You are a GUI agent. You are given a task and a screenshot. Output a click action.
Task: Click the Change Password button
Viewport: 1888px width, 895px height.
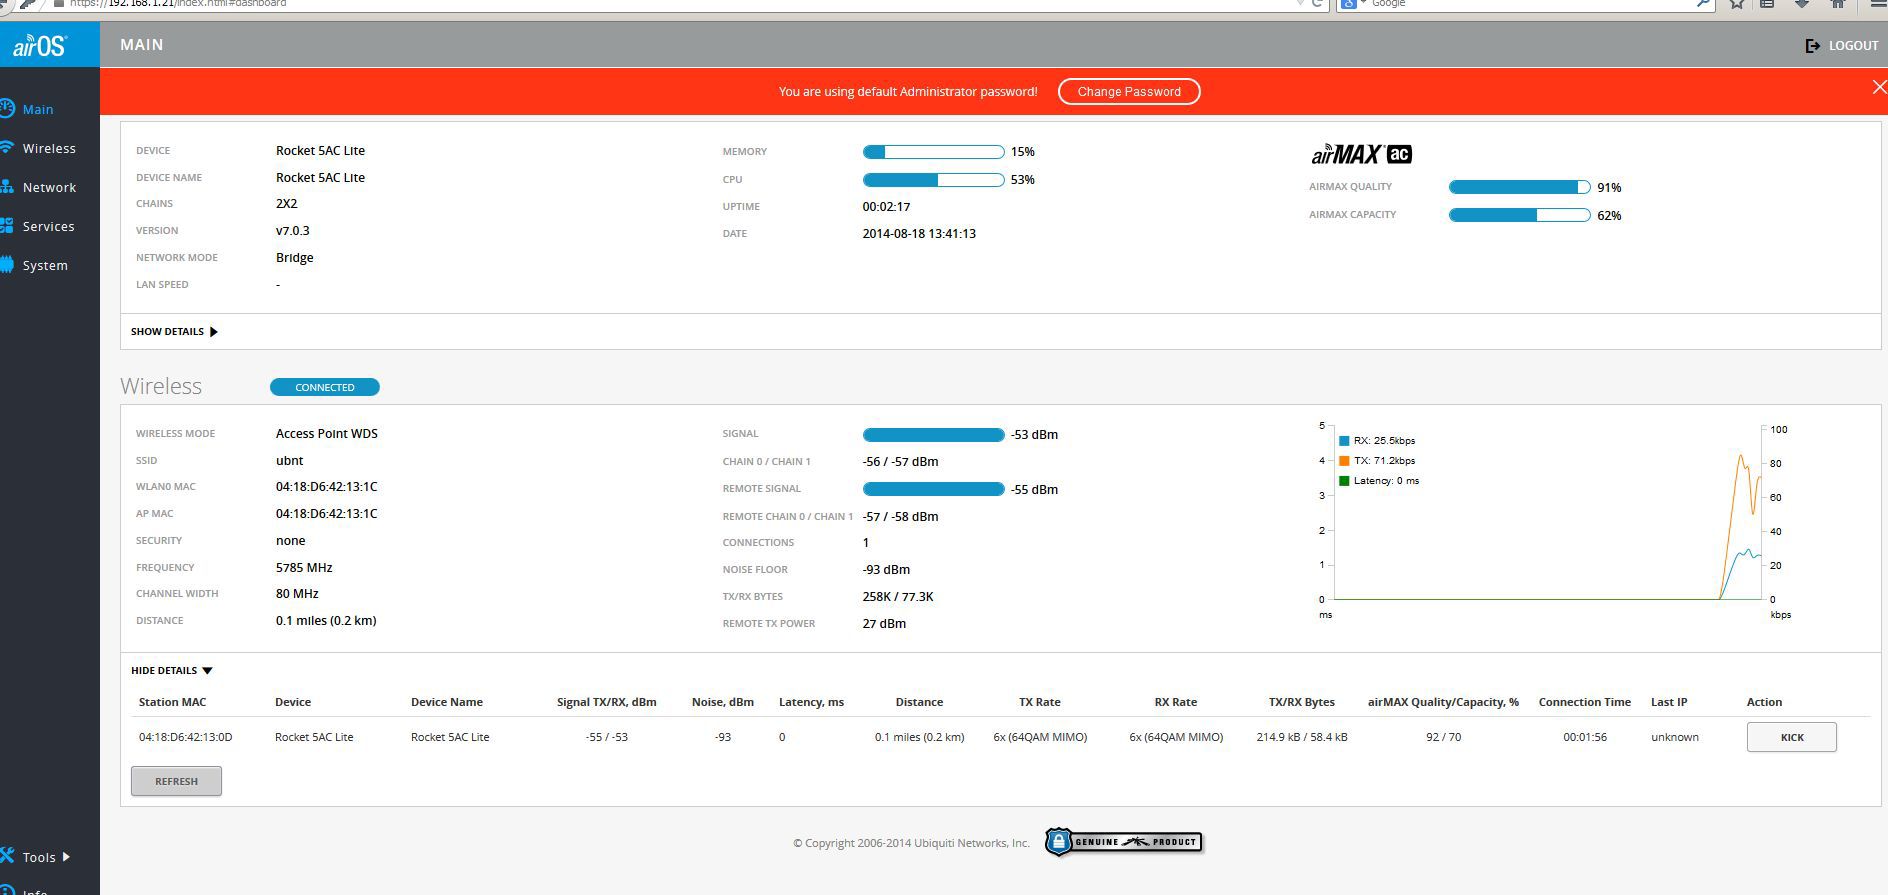(1129, 91)
